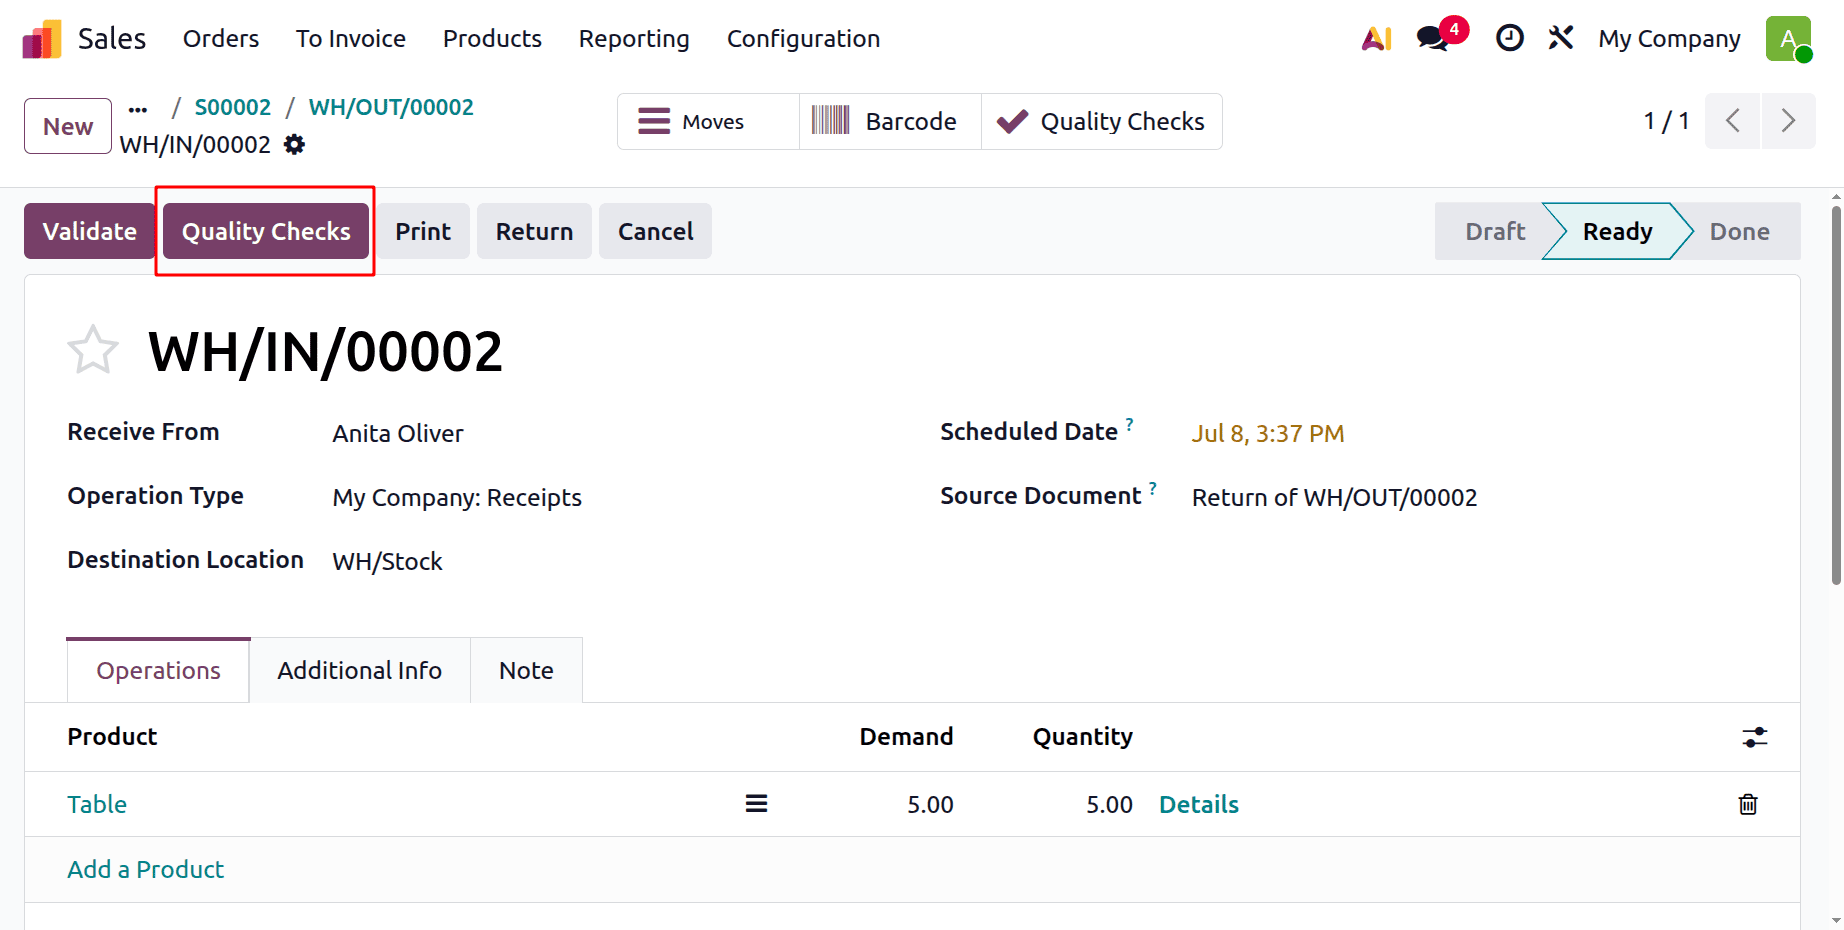
Task: Click the Return button
Action: 534,231
